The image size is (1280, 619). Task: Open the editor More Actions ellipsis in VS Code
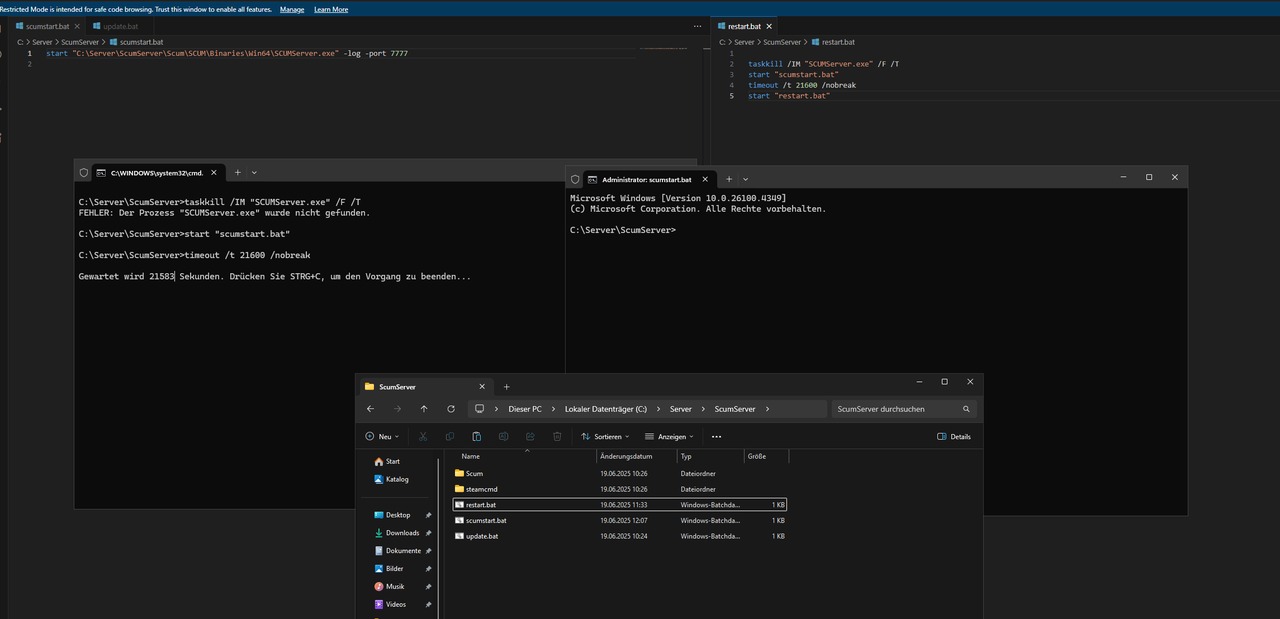pyautogui.click(x=697, y=26)
